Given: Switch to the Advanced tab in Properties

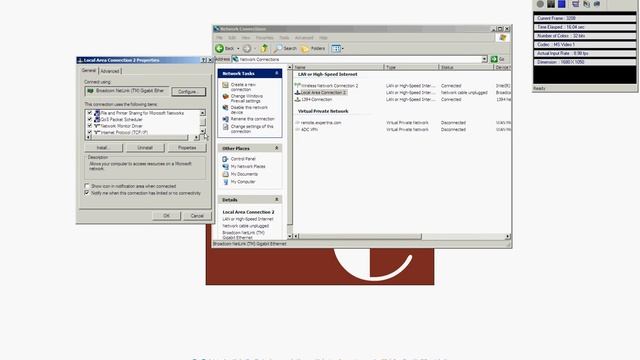Looking at the screenshot, I should 110,71.
